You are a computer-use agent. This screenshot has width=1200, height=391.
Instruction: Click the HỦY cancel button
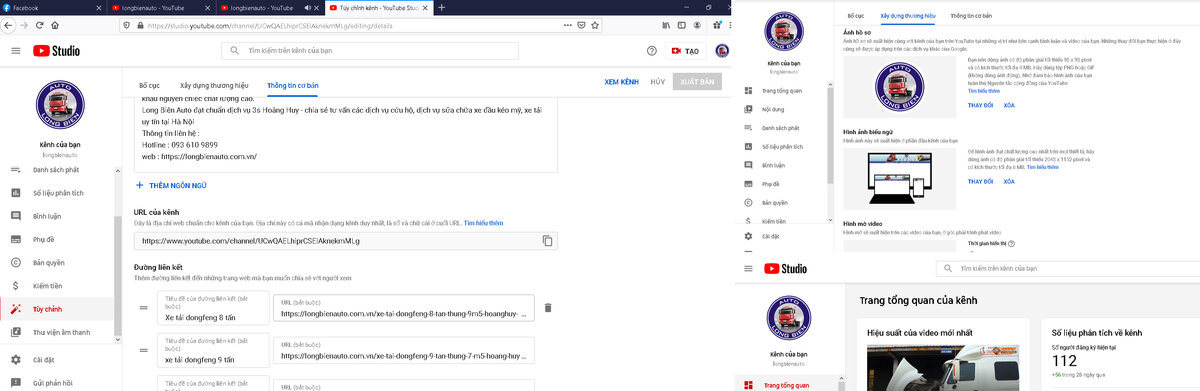657,81
